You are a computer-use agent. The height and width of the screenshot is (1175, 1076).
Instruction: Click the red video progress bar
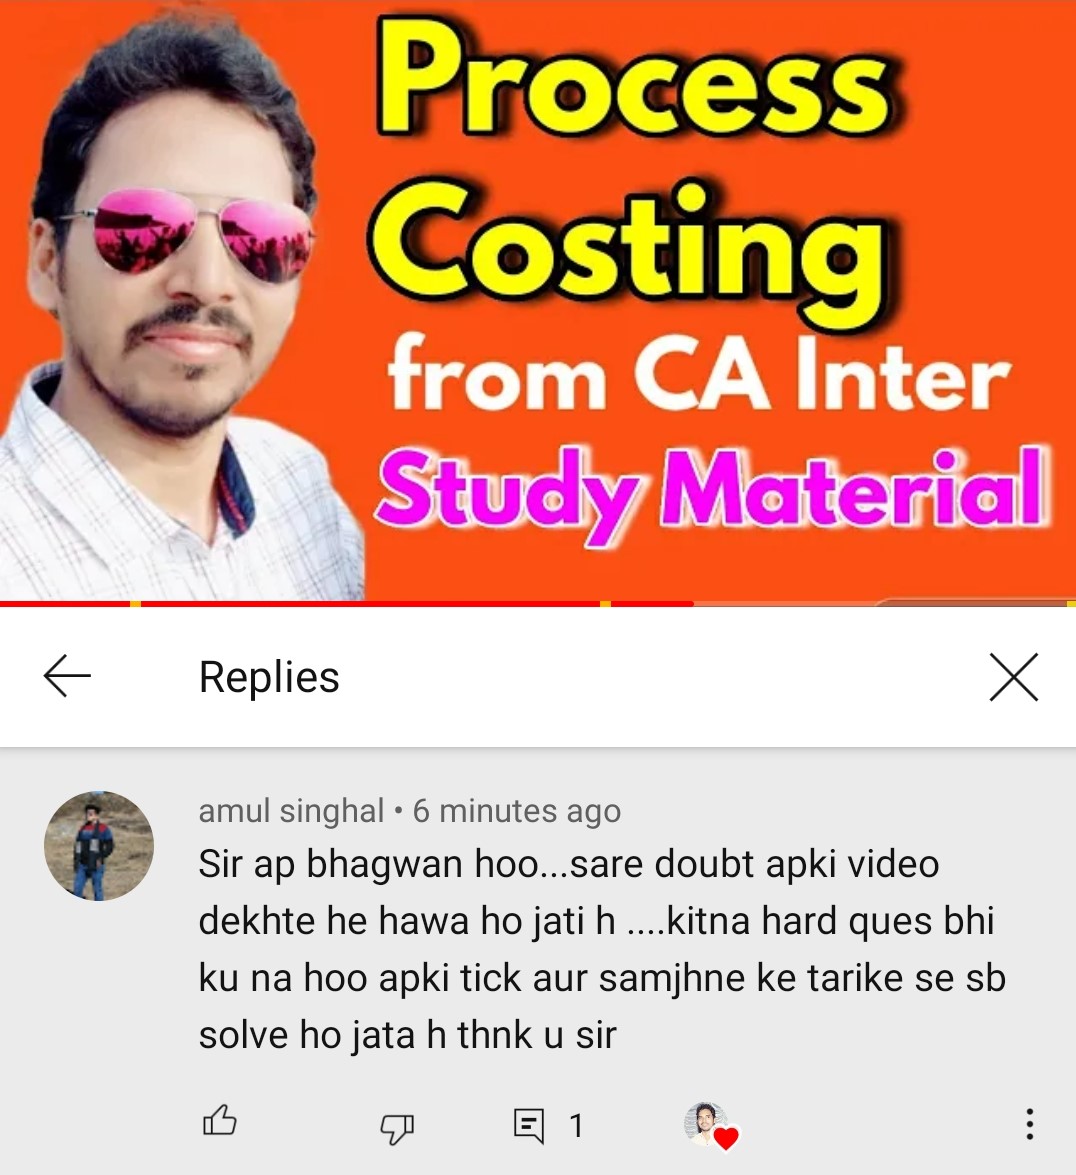click(346, 603)
